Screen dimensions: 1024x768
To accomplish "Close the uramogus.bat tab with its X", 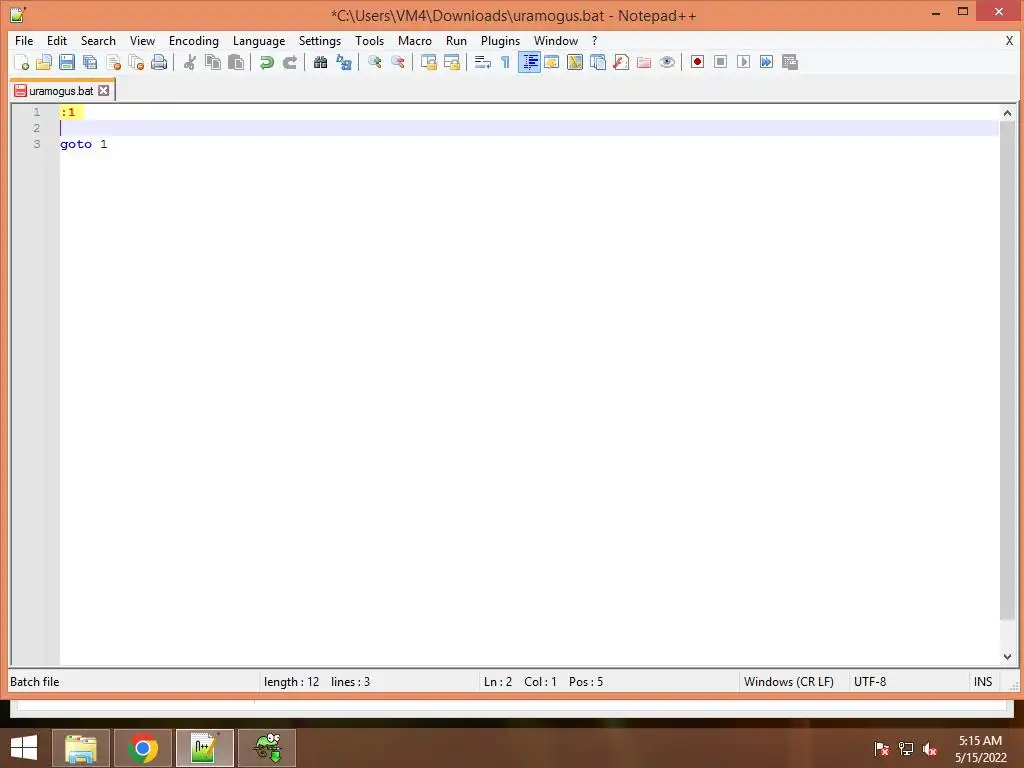I will tap(103, 91).
